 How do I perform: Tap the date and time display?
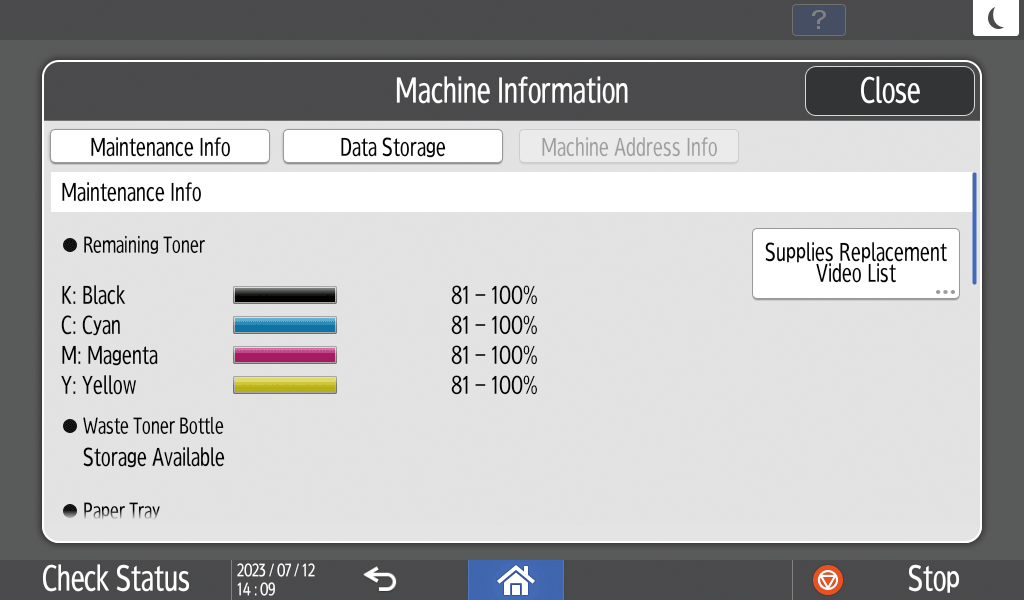pos(275,579)
